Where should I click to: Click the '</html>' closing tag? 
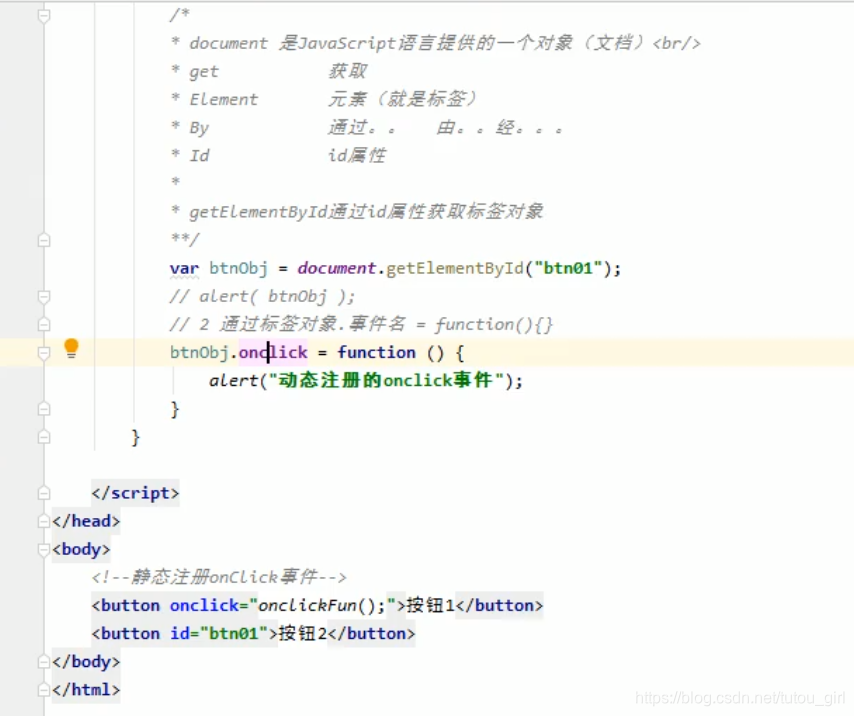[x=86, y=690]
